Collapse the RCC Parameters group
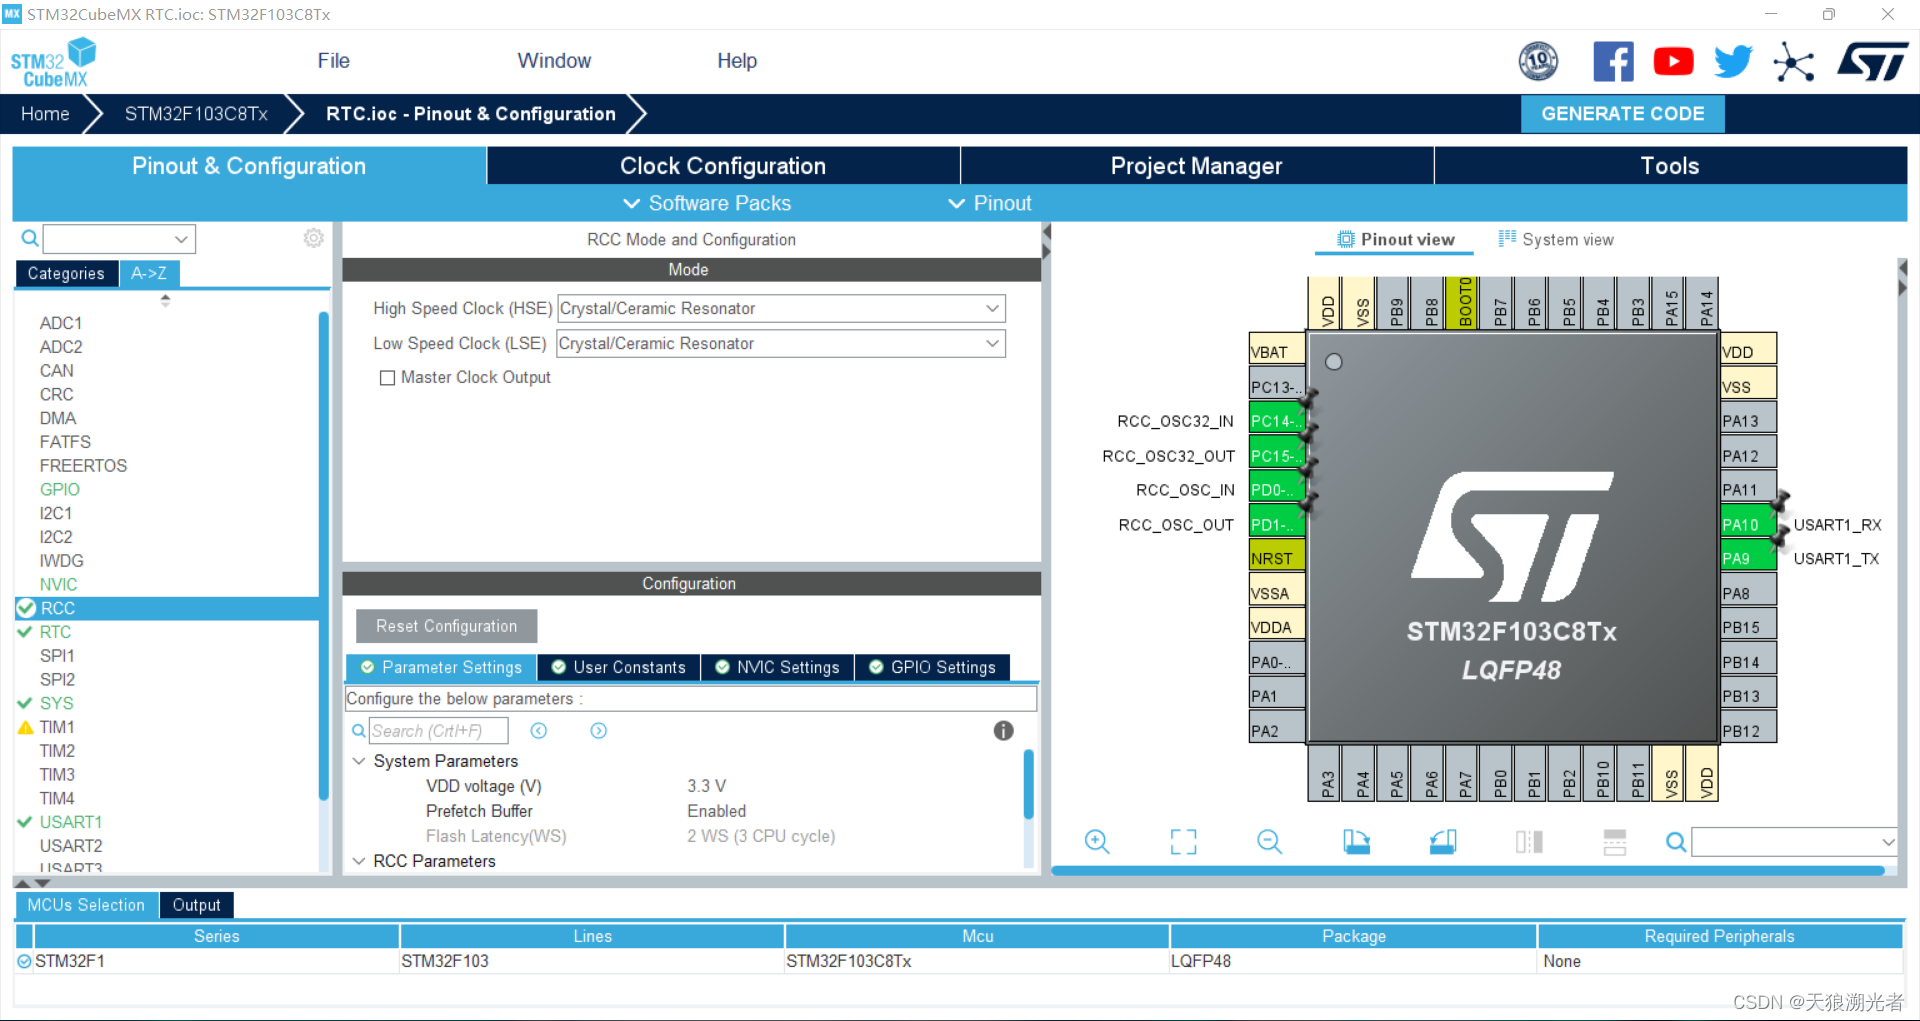The width and height of the screenshot is (1920, 1021). (x=359, y=861)
